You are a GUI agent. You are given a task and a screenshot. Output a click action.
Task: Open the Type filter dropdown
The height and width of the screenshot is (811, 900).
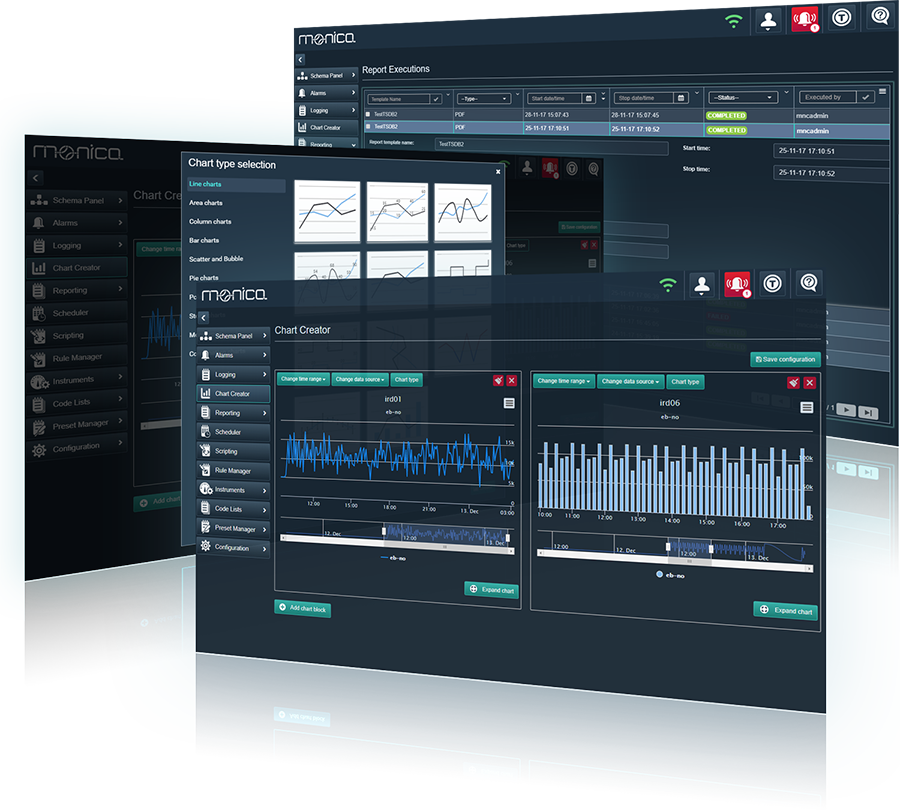pos(483,99)
